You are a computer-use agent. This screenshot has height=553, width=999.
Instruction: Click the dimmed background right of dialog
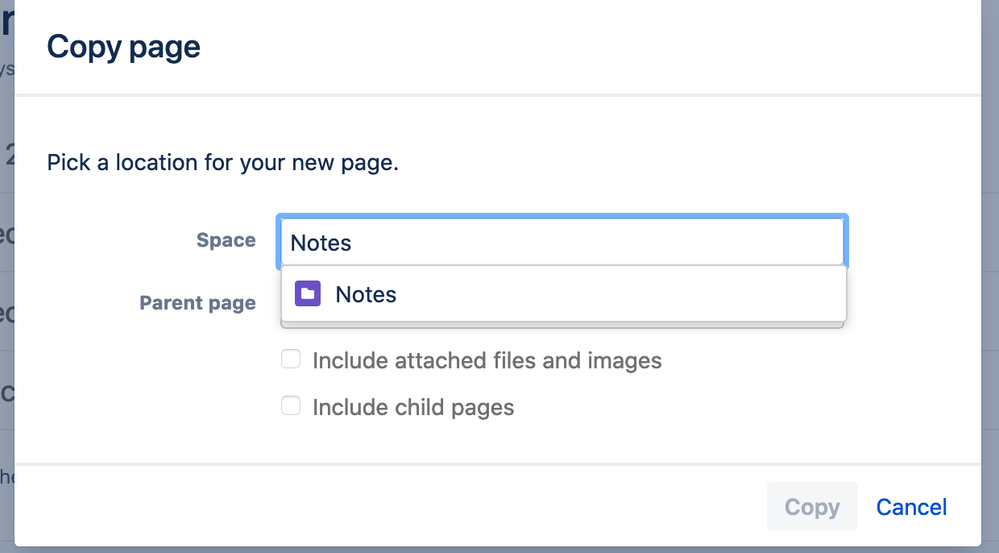(990, 300)
